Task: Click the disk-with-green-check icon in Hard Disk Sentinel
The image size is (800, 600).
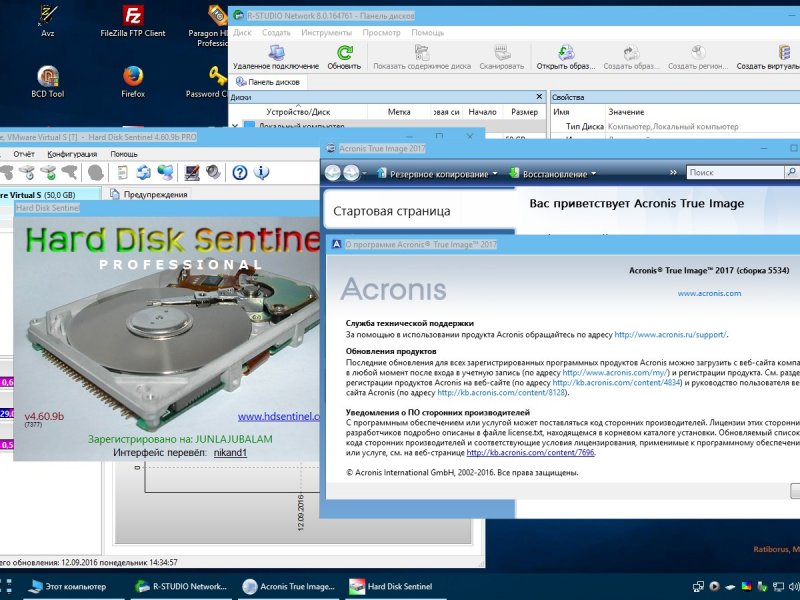Action: click(x=48, y=173)
